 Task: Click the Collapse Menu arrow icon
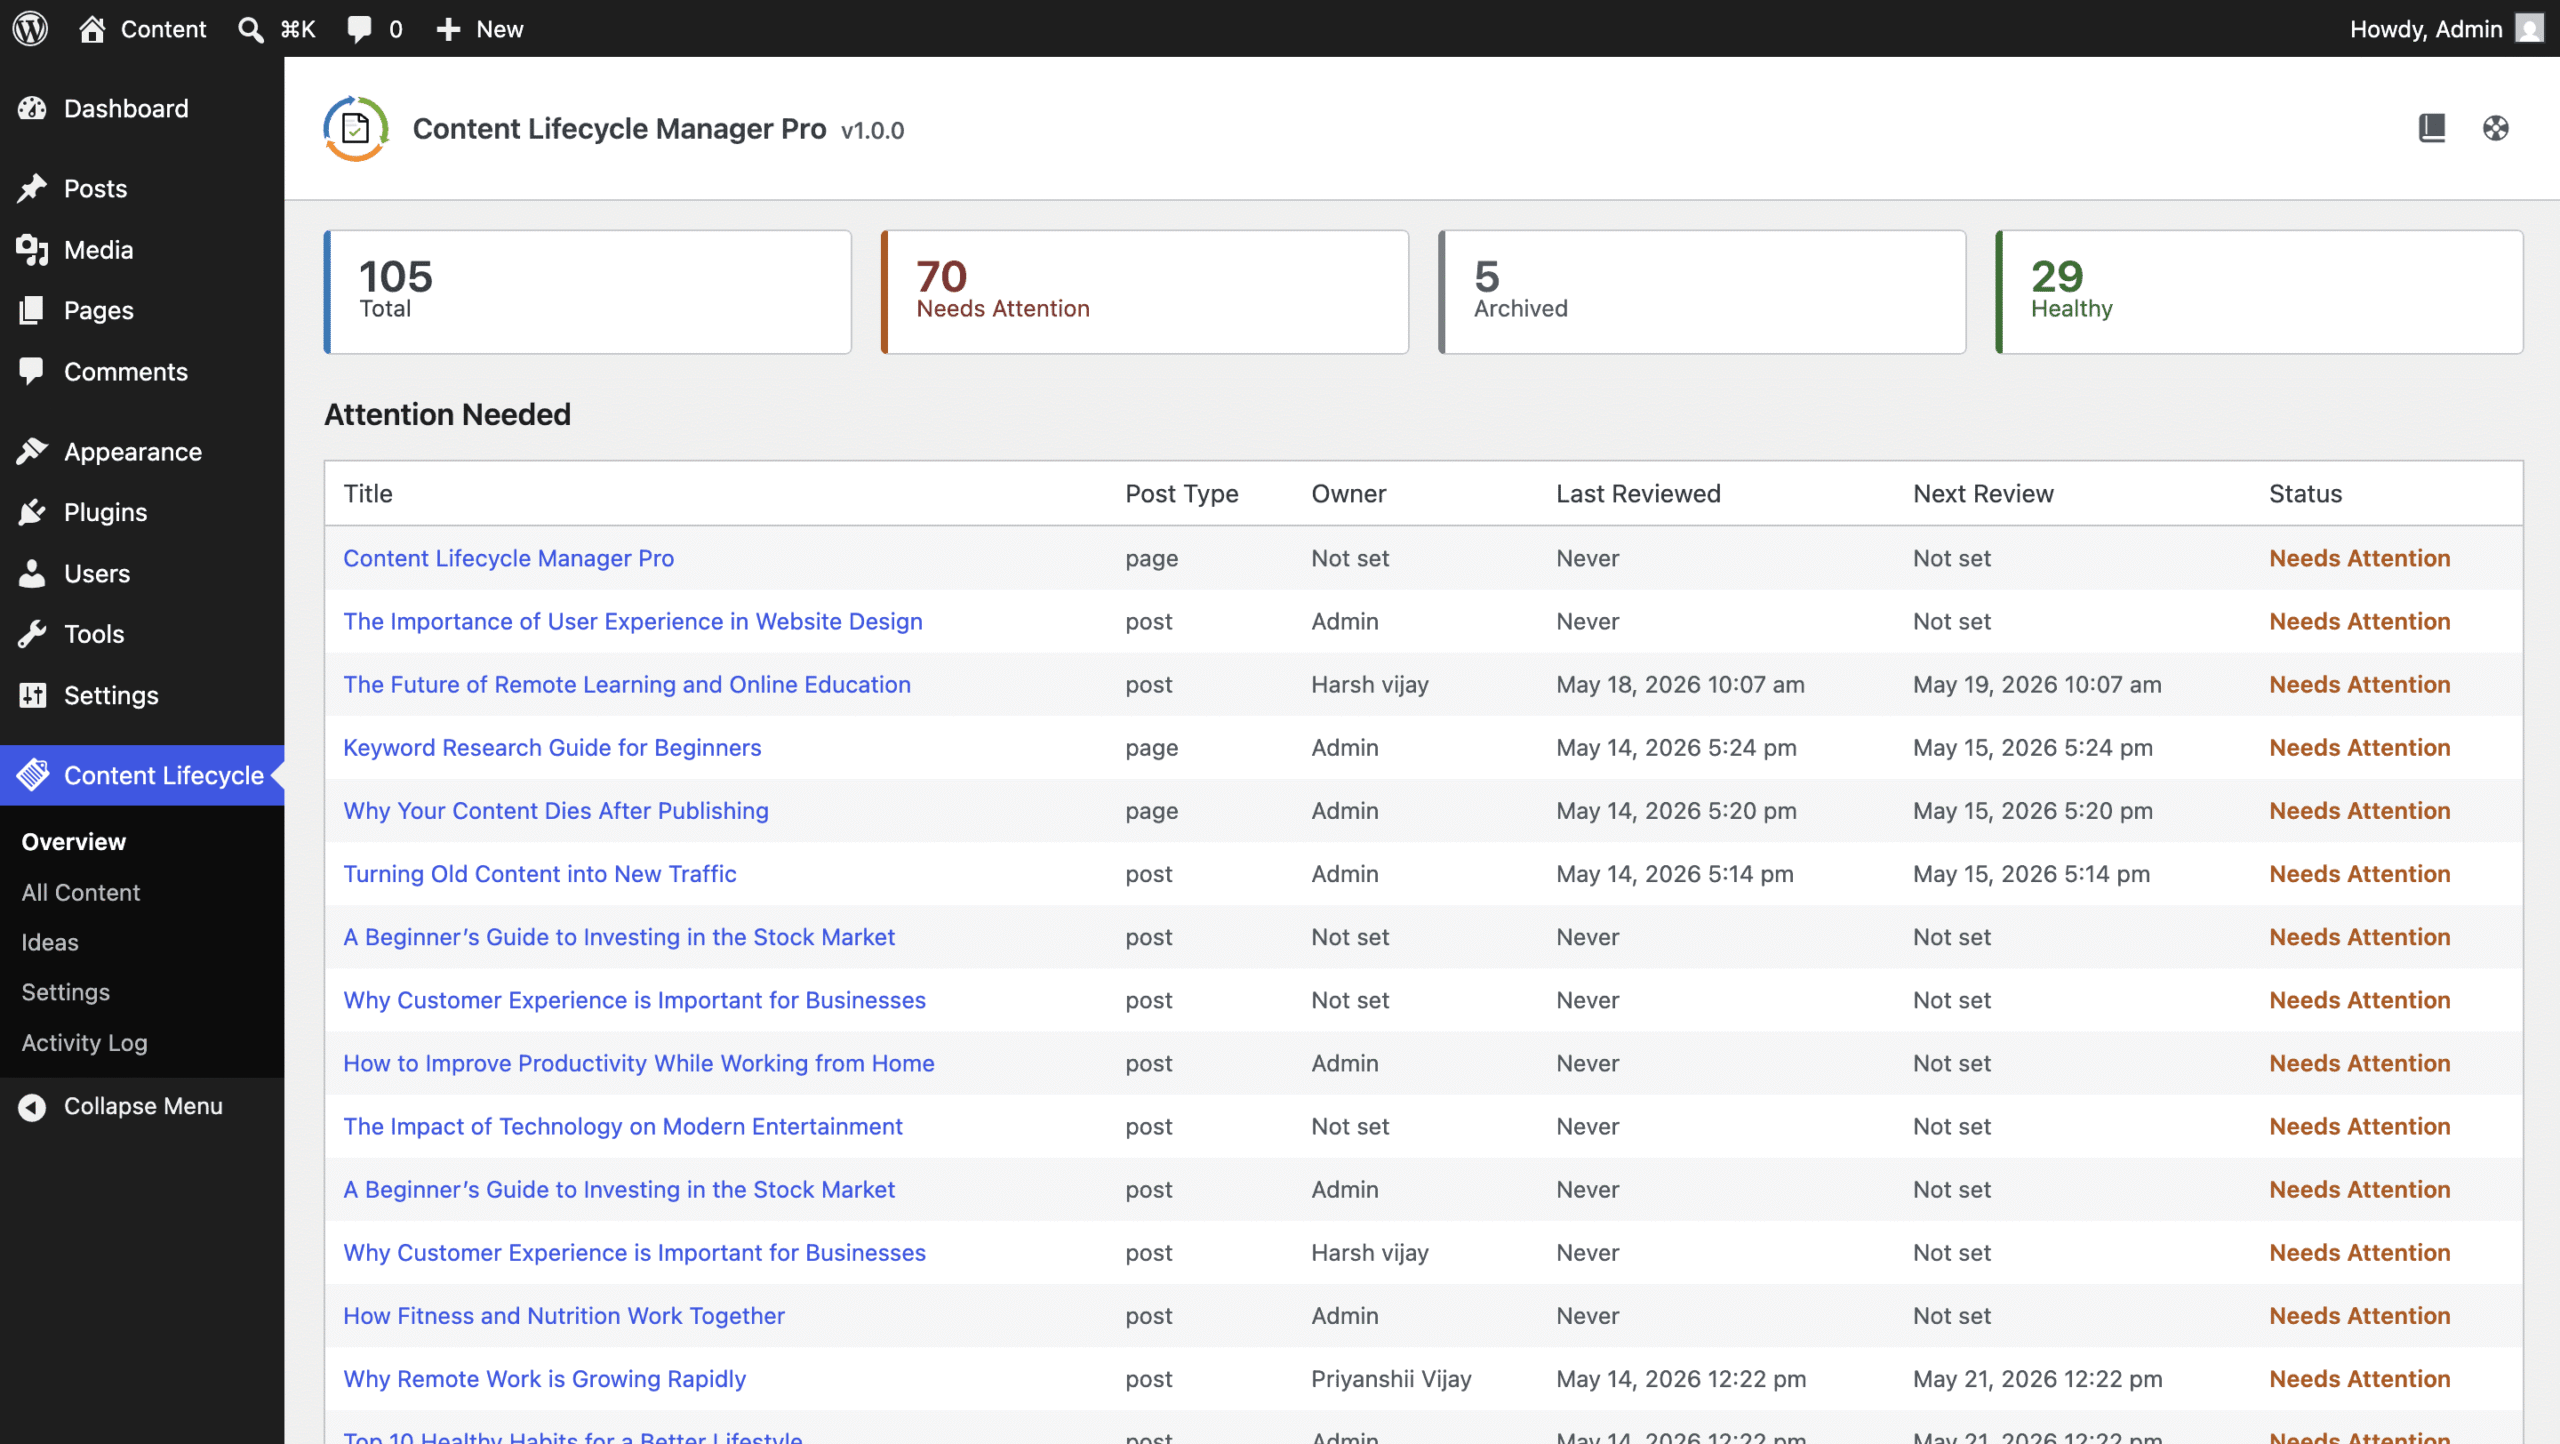(32, 1106)
